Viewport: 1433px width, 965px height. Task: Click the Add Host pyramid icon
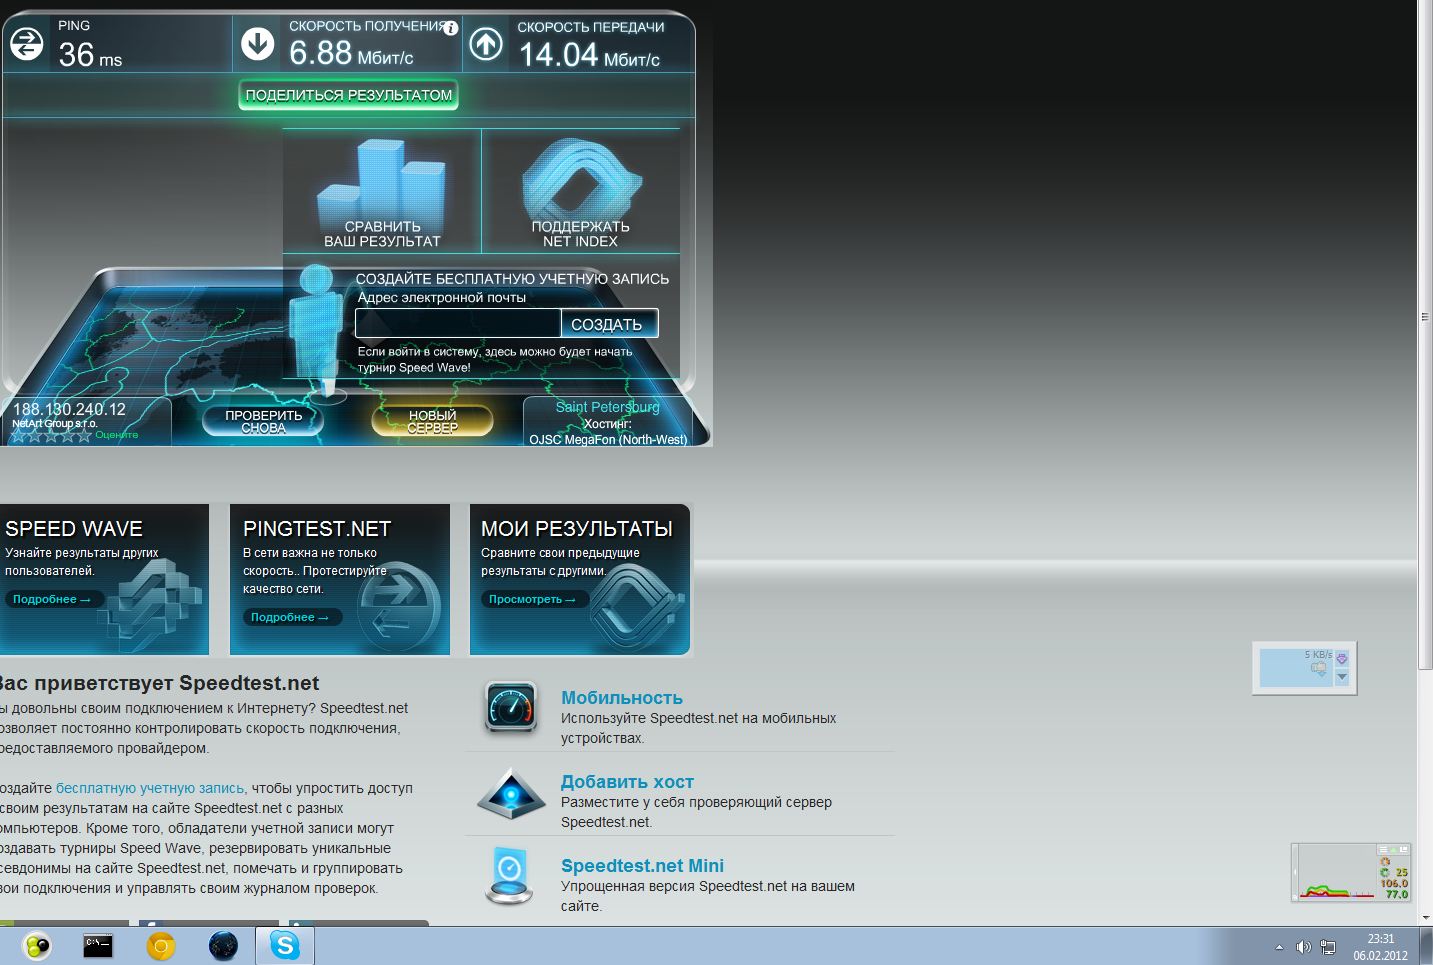point(511,793)
